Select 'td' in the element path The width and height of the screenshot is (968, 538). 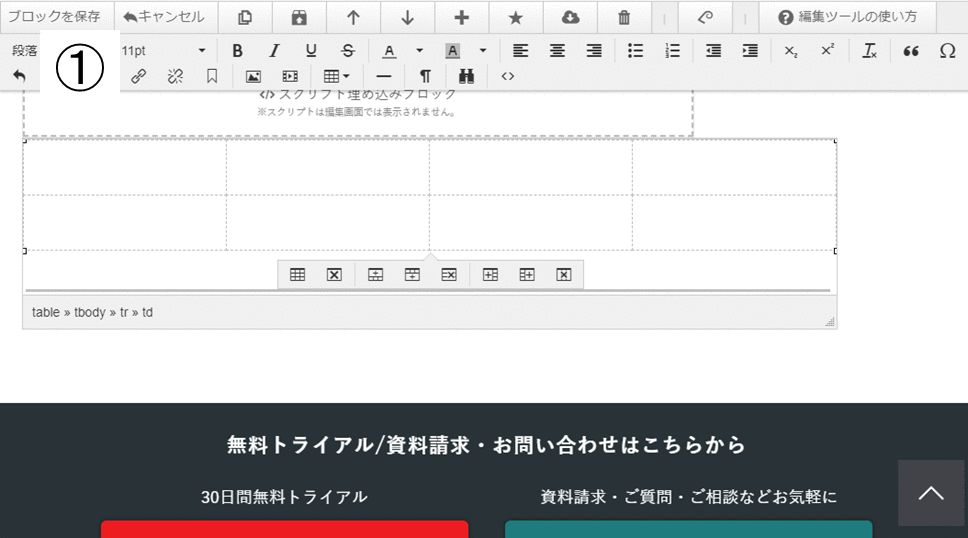coord(147,313)
